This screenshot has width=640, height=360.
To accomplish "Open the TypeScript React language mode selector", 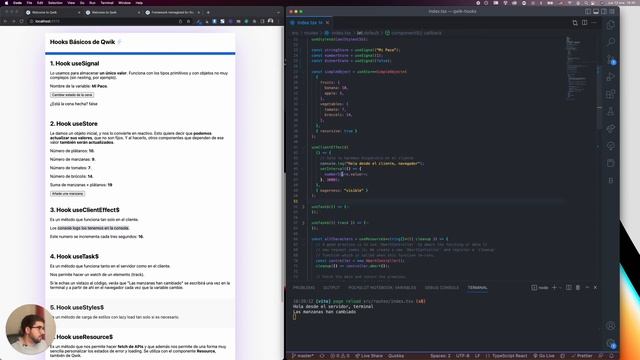I will [x=509, y=356].
